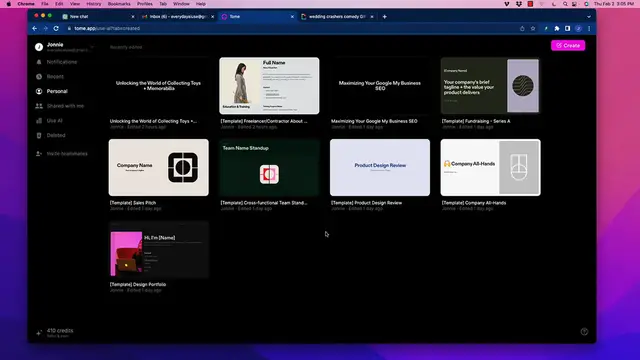Image resolution: width=640 pixels, height=360 pixels.
Task: Switch to the wedding crashers comedy tab
Action: (337, 17)
